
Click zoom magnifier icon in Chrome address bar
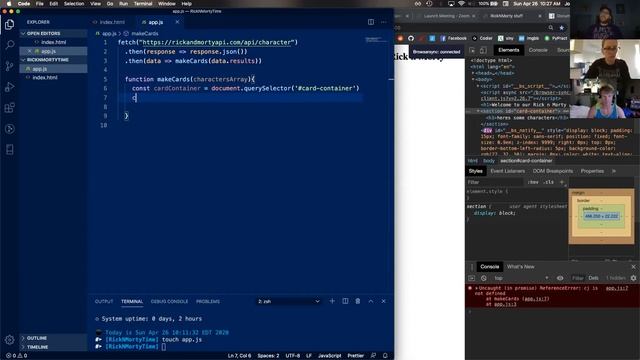coord(551,28)
